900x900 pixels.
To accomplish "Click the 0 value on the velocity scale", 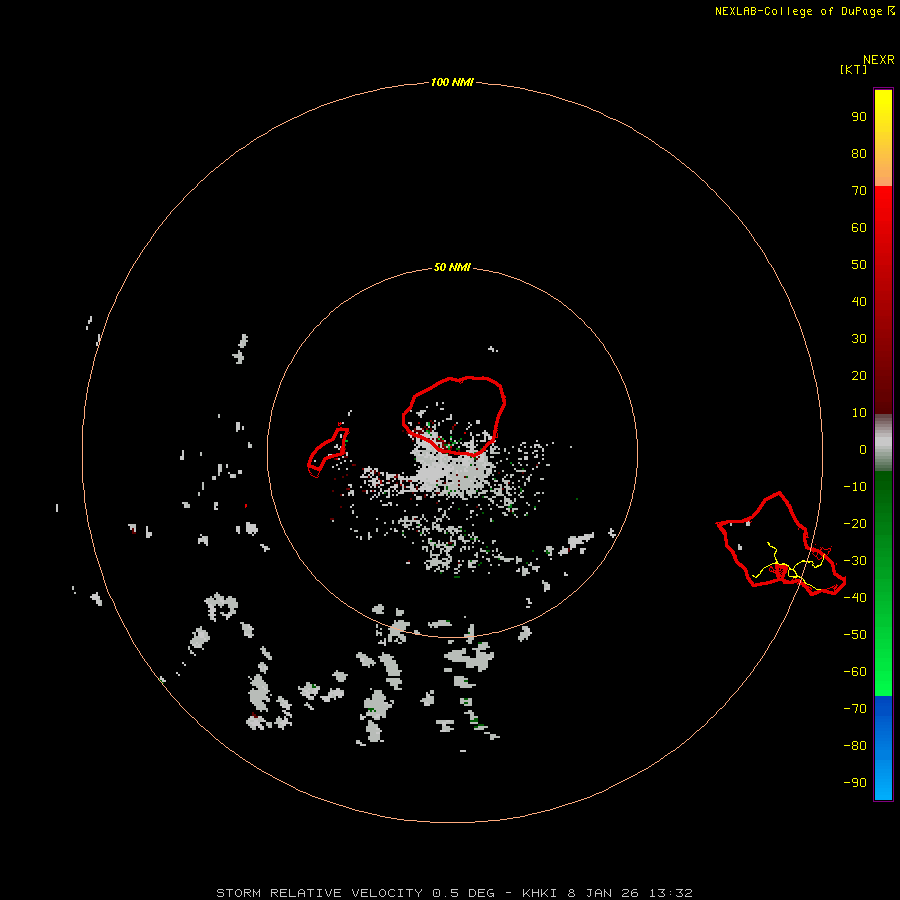I will [863, 450].
